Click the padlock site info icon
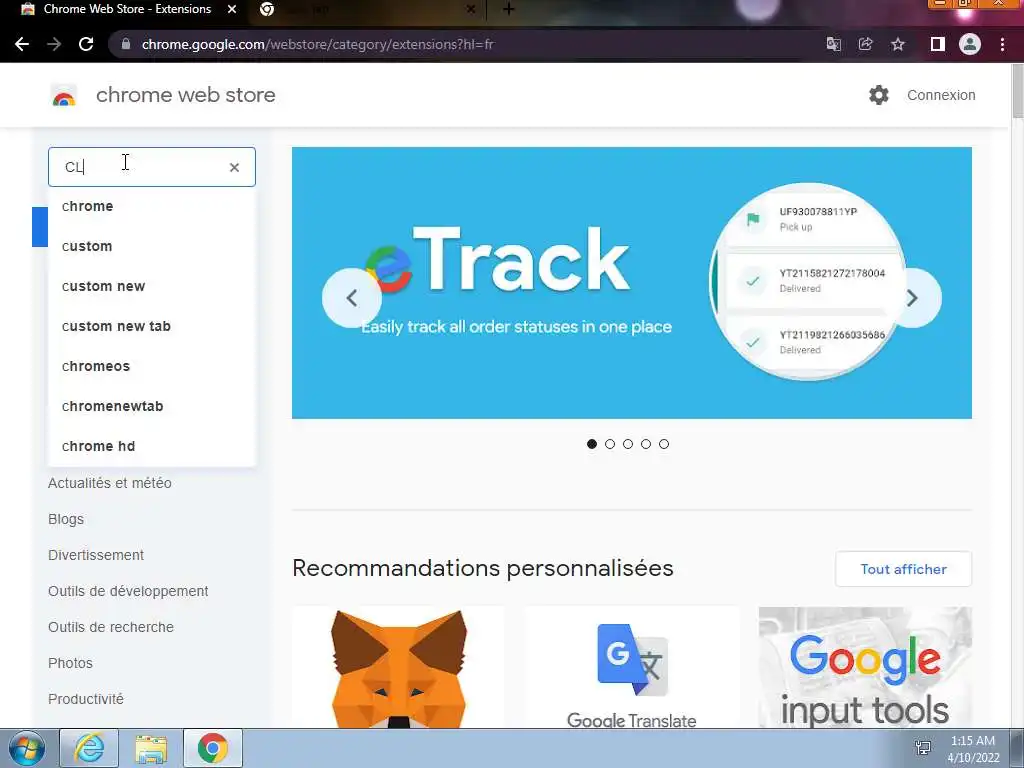 click(x=126, y=44)
